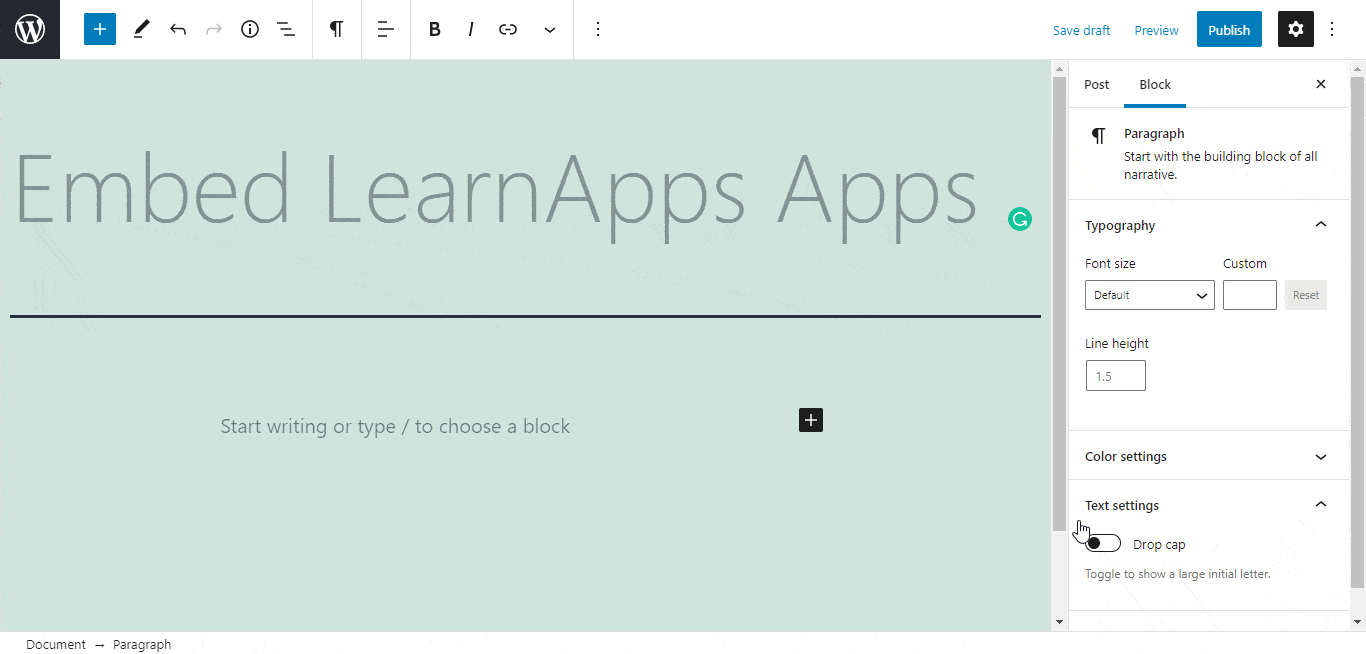Click the green Grammarly icon
Image resolution: width=1366 pixels, height=654 pixels.
pos(1019,220)
